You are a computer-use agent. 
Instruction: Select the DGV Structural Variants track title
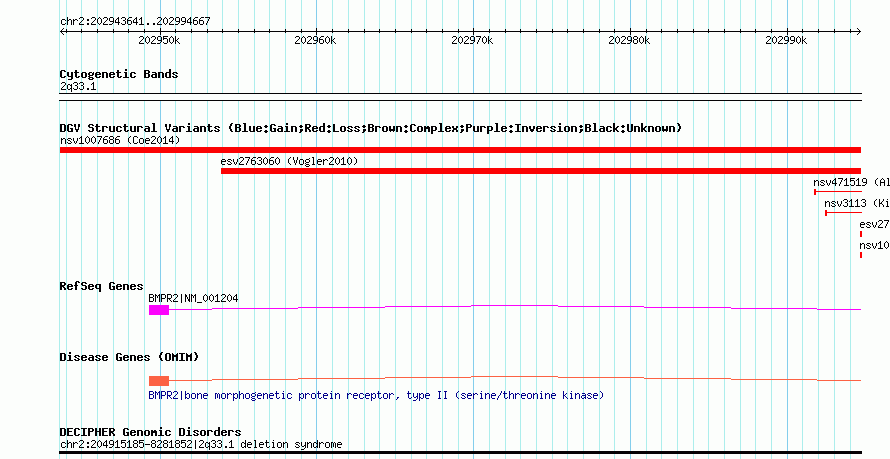(x=371, y=128)
